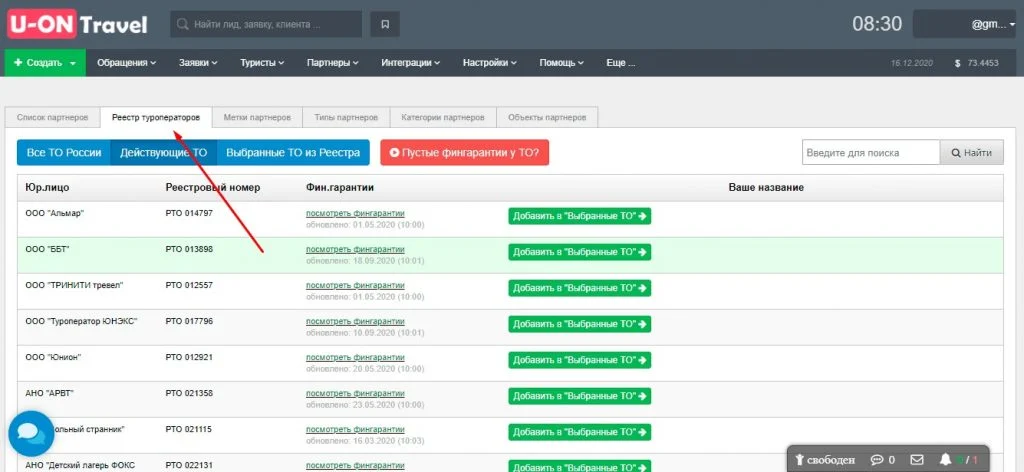Click the 'Юр.лицо' column header
Viewport: 1024px width, 472px height.
click(x=47, y=188)
